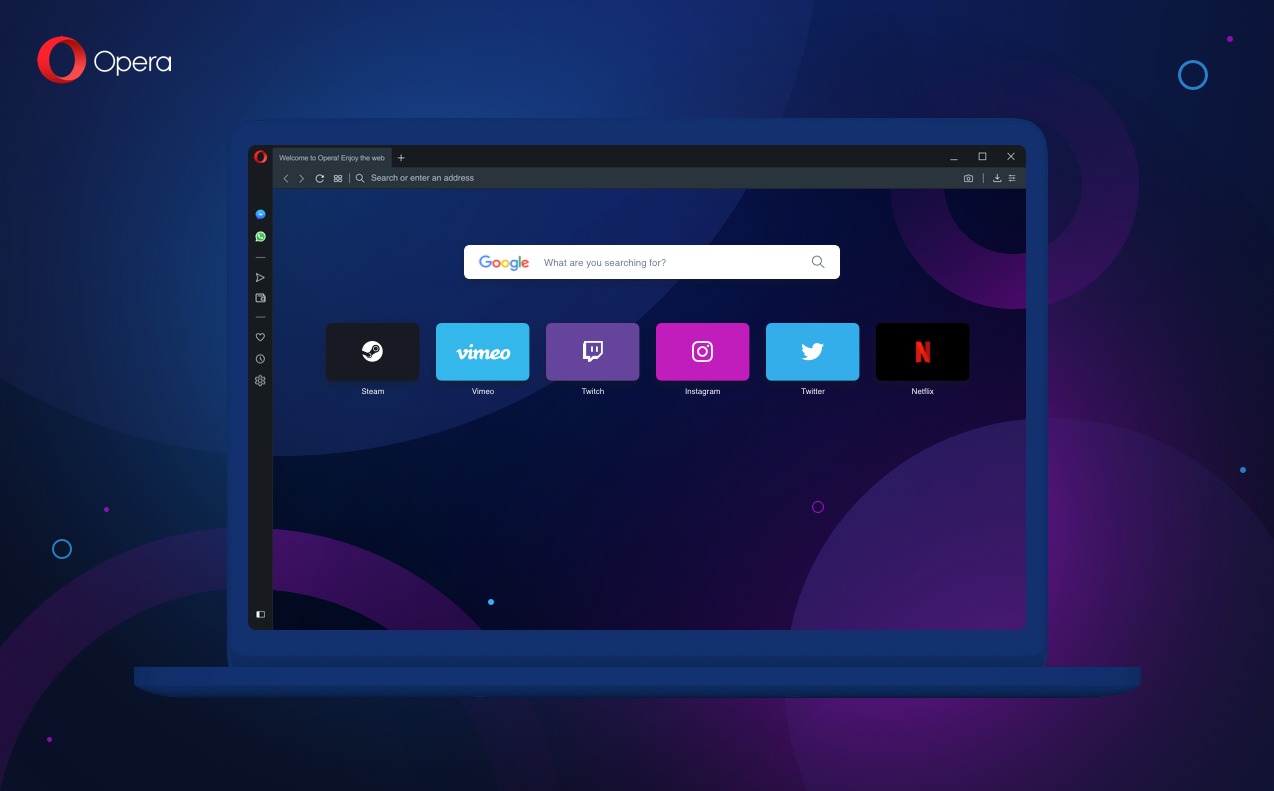Open the Netflix speed dial tile
This screenshot has width=1274, height=791.
pos(923,352)
